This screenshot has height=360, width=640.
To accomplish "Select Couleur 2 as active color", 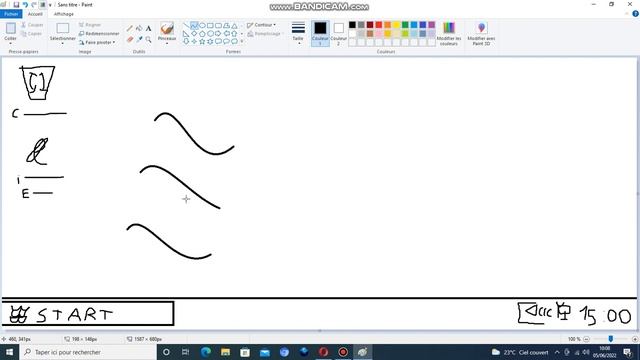I will point(338,33).
